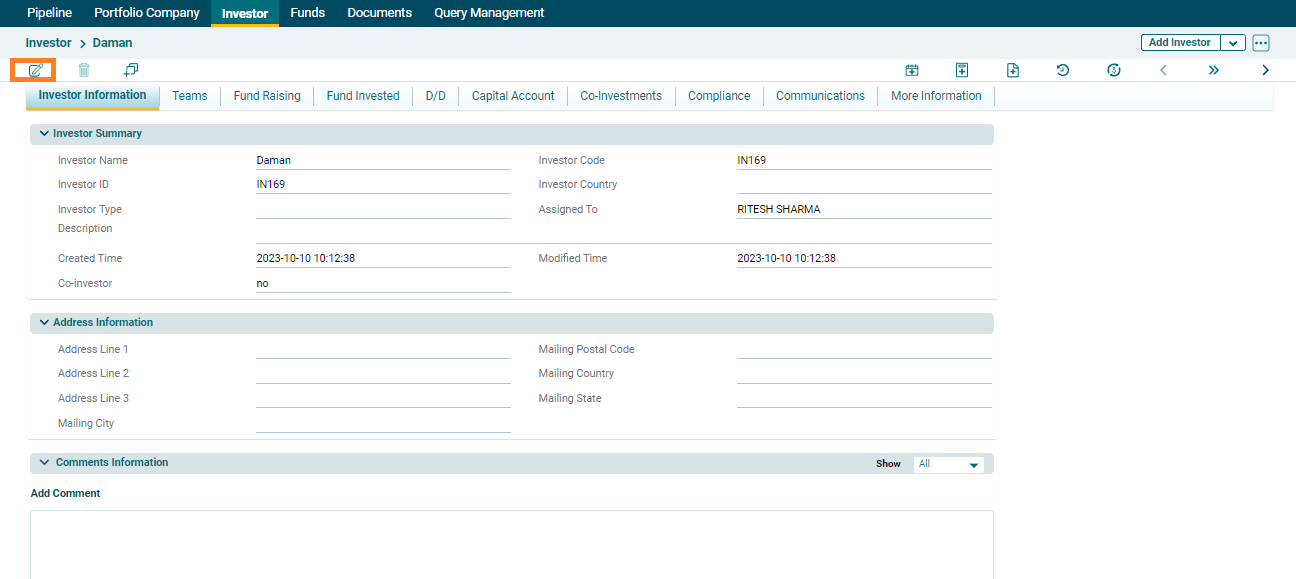The height and width of the screenshot is (579, 1296).
Task: Open the Add Investor dropdown arrow
Action: [x=1233, y=43]
